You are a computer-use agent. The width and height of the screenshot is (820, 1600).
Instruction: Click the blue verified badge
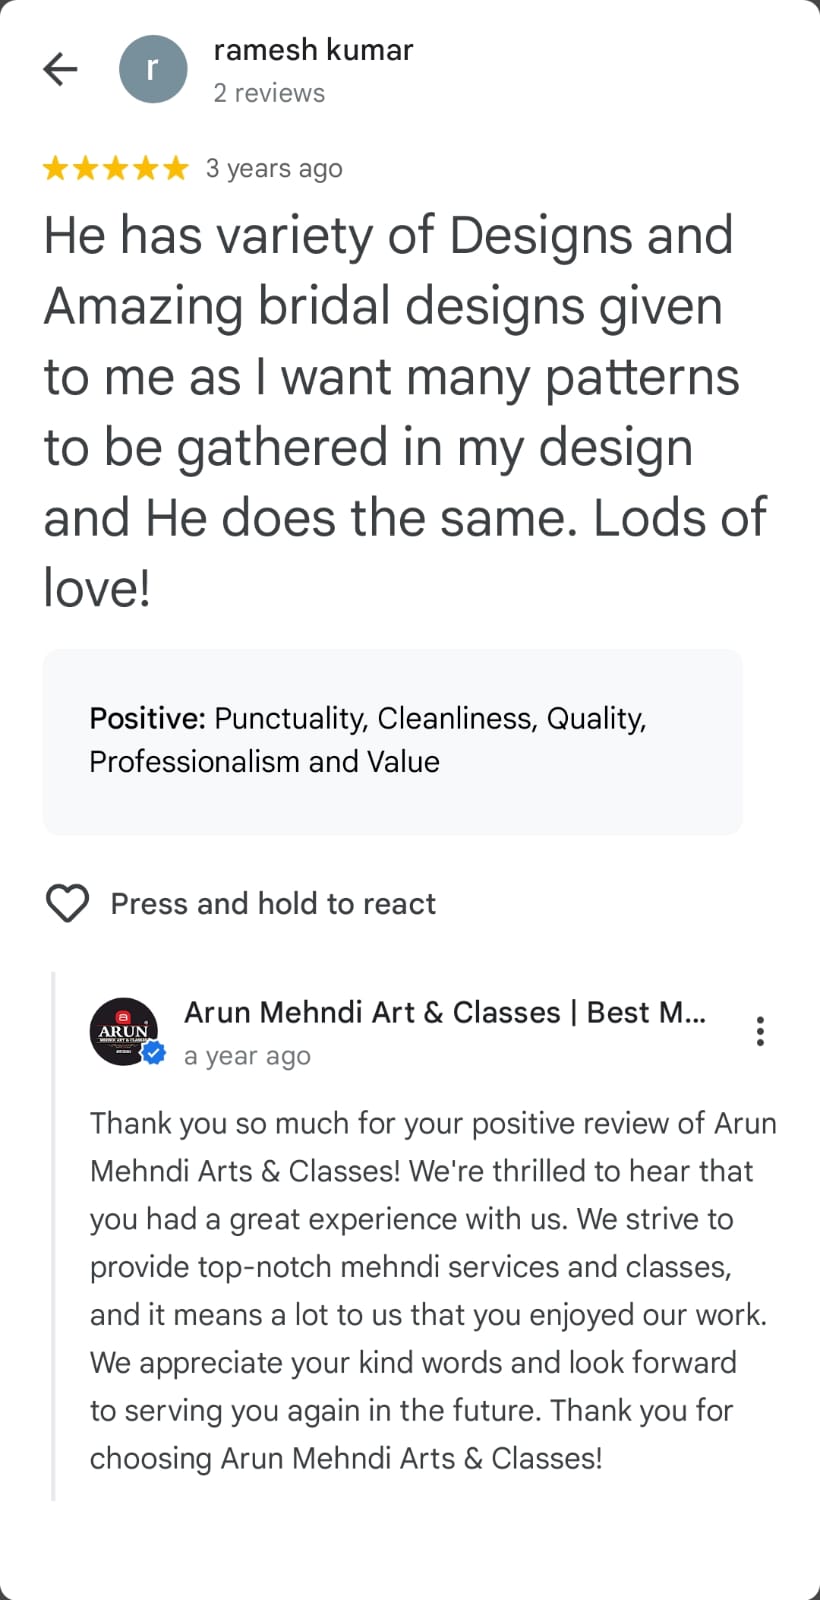154,1053
